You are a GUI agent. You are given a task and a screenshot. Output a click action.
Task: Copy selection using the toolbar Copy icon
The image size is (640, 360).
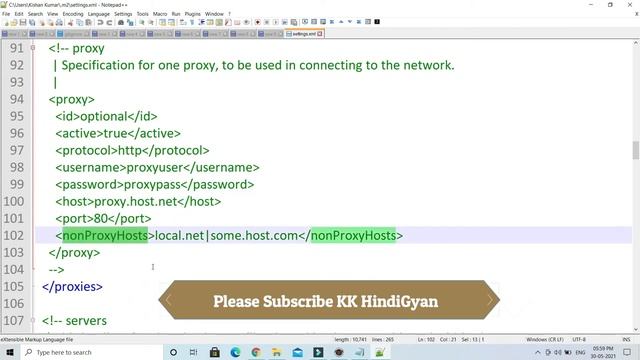click(x=80, y=22)
